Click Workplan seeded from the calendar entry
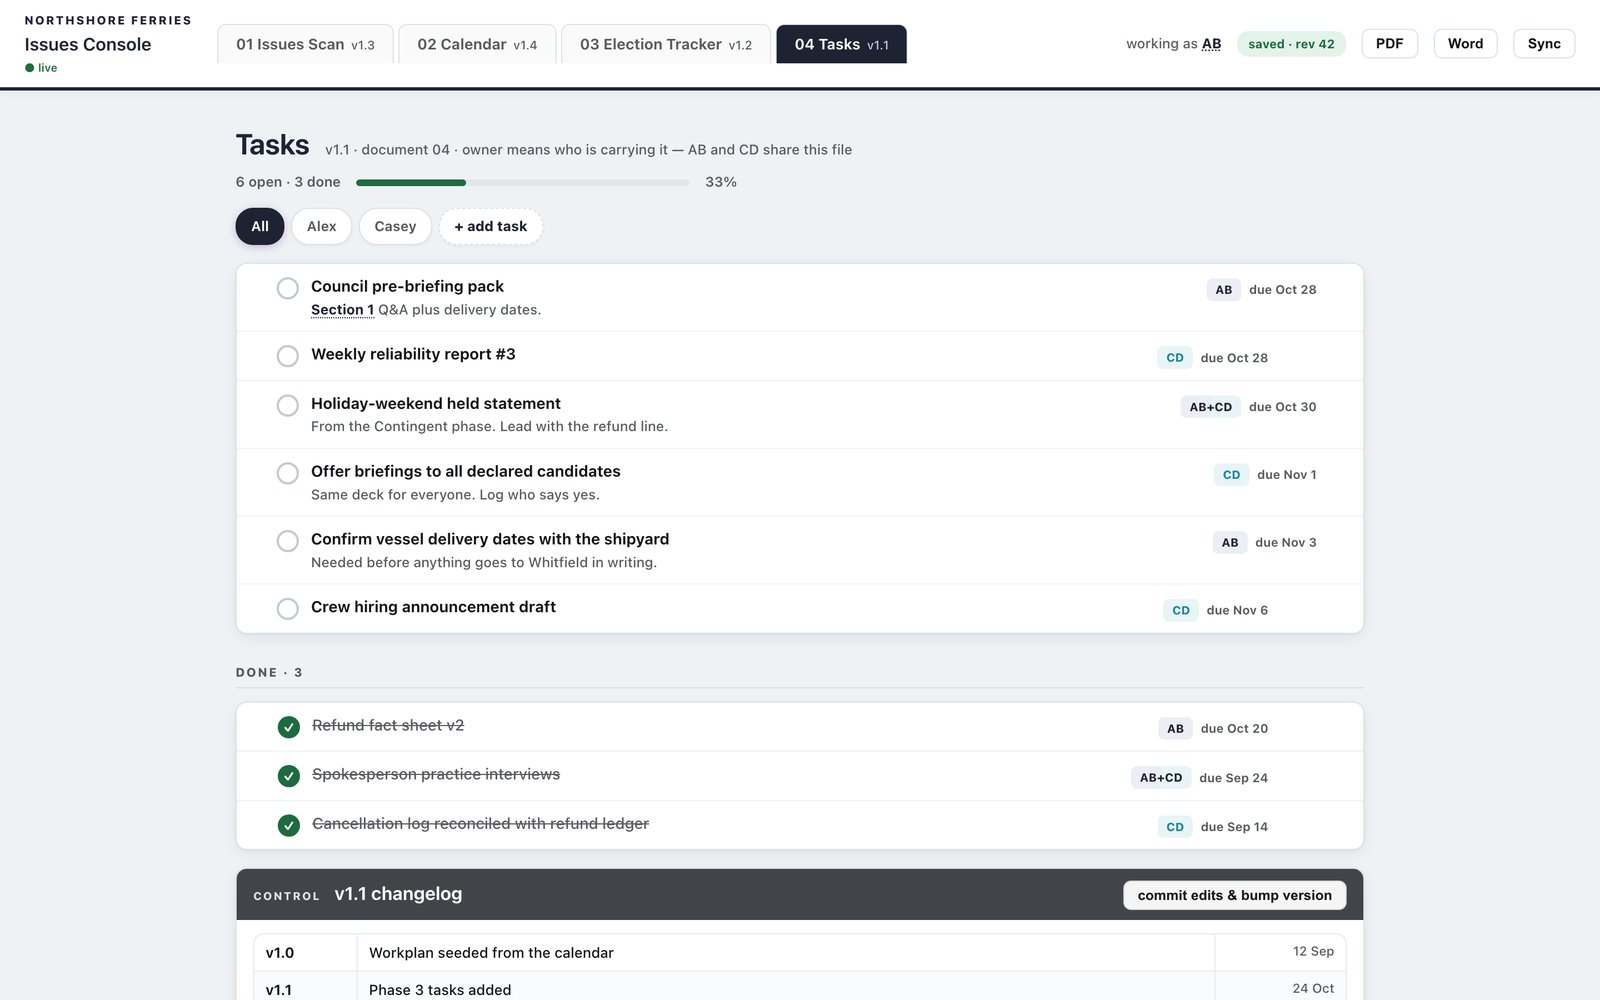Viewport: 1600px width, 1000px height. pos(491,953)
